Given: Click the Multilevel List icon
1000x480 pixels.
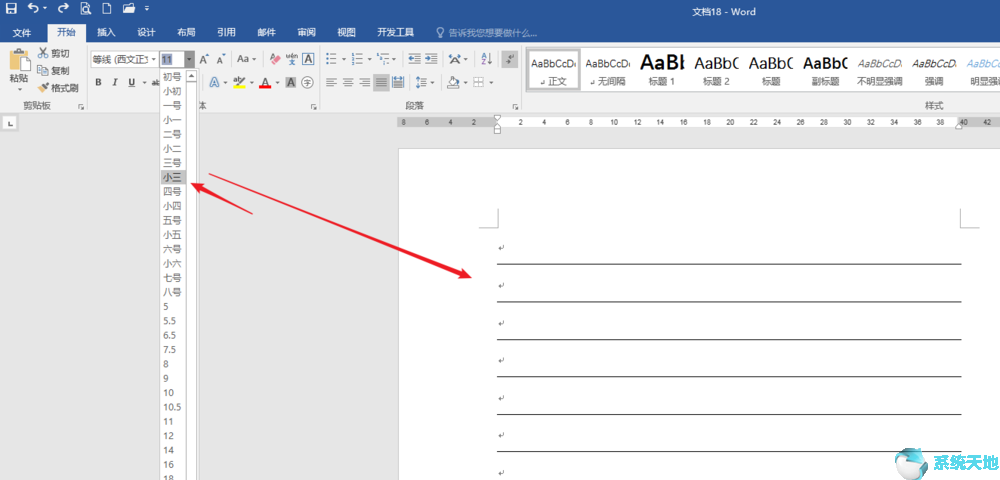Looking at the screenshot, I should [x=383, y=59].
